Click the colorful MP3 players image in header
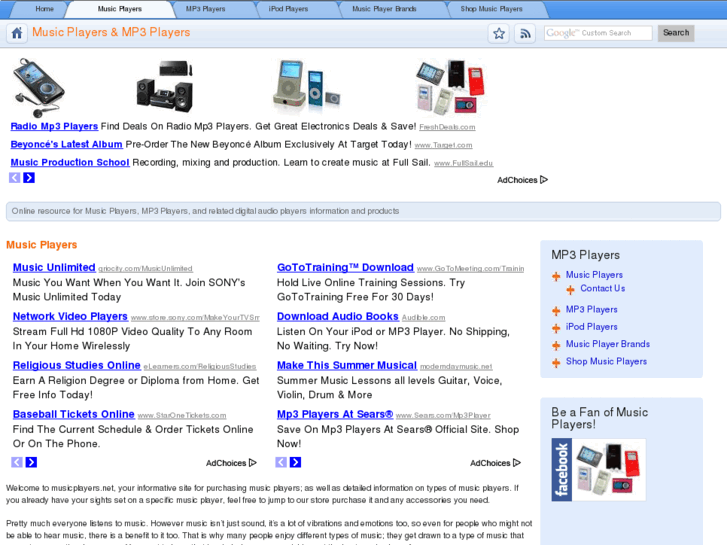The height and width of the screenshot is (545, 727). coord(451,87)
